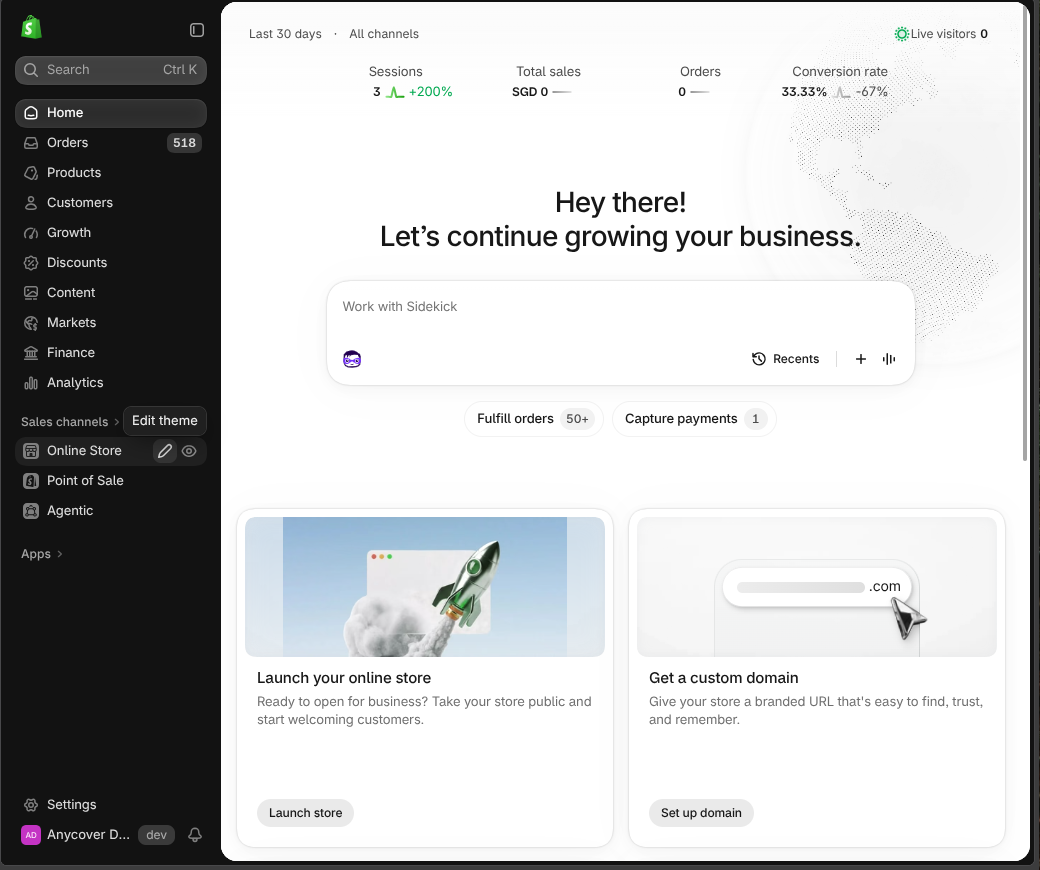Open Sidekick Recents
This screenshot has height=870, width=1040.
coord(785,359)
